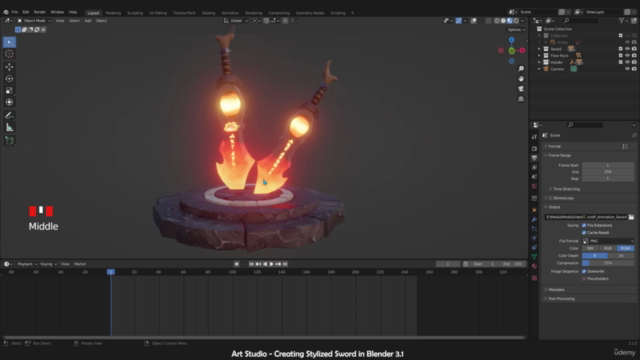The image size is (640, 360).
Task: Open the Render menu
Action: tap(40, 12)
